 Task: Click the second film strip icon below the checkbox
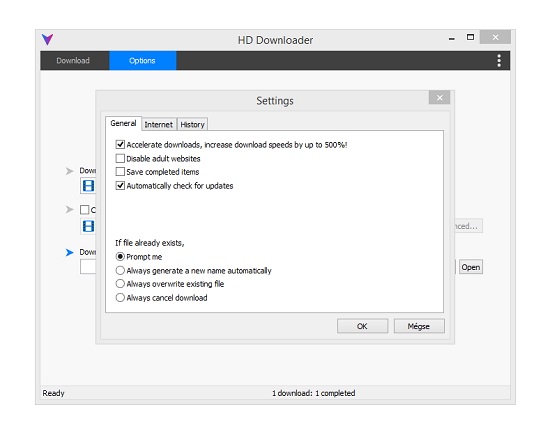88,226
